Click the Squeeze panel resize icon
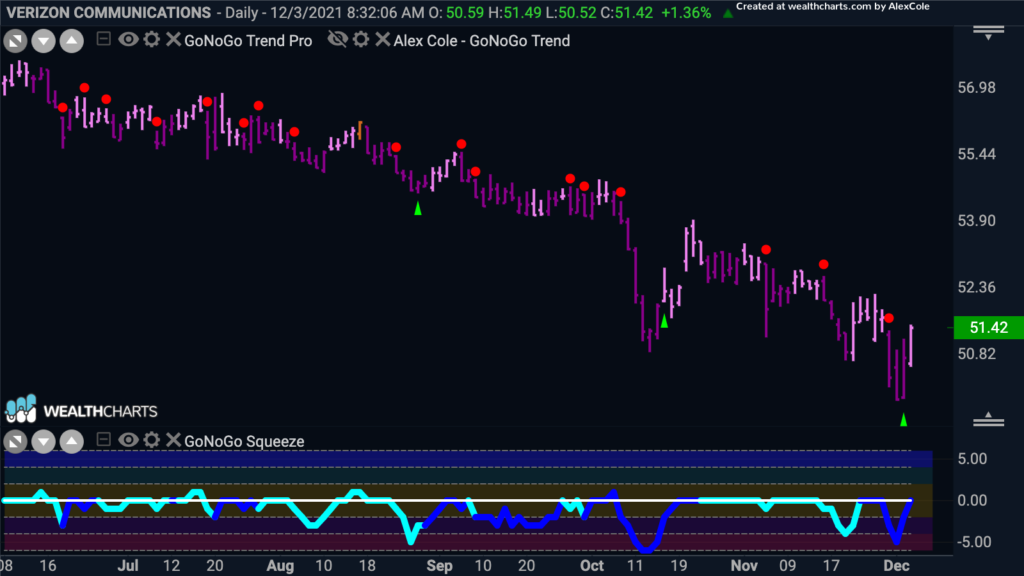Viewport: 1024px width, 576px height. click(15, 441)
